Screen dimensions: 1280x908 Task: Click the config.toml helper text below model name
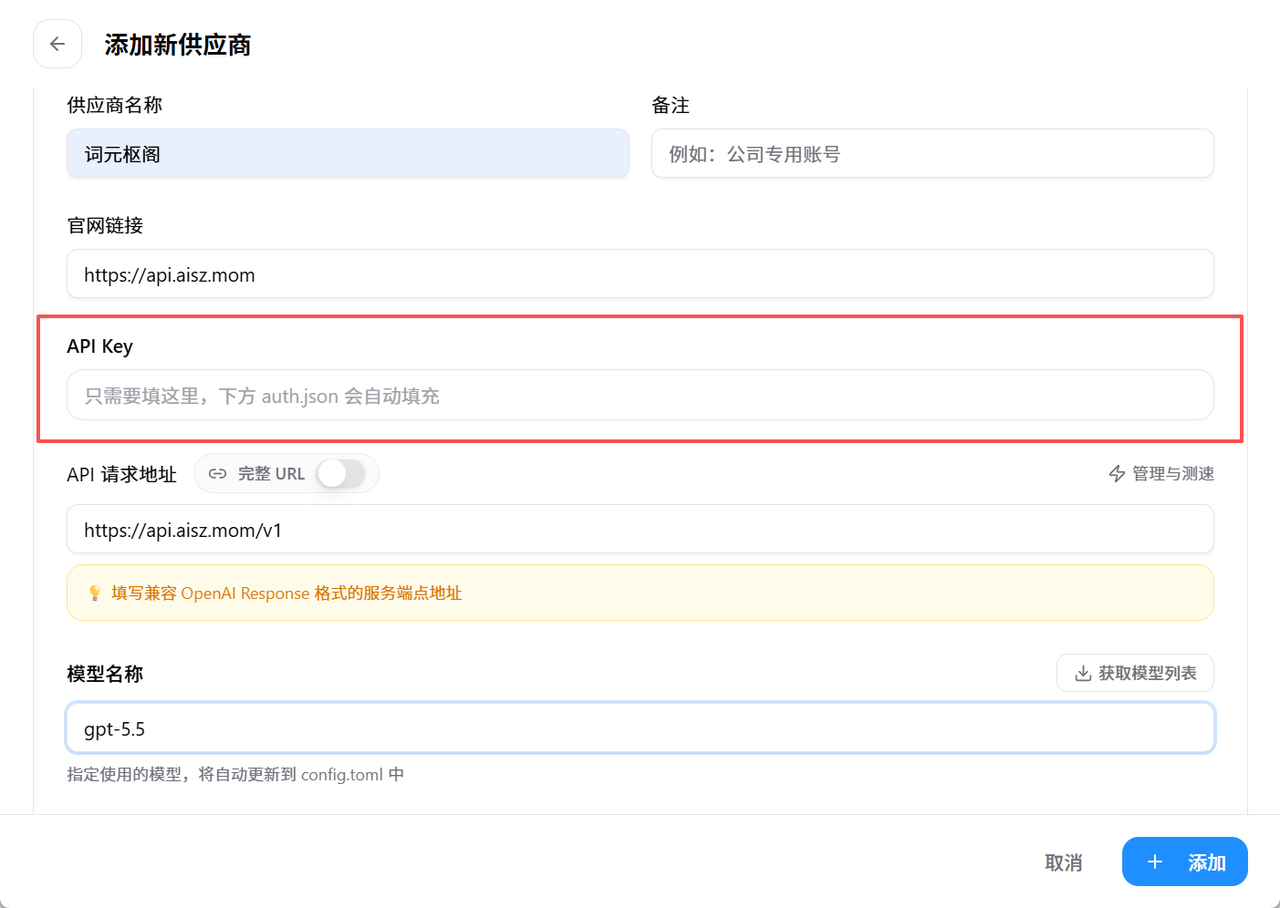tap(236, 775)
